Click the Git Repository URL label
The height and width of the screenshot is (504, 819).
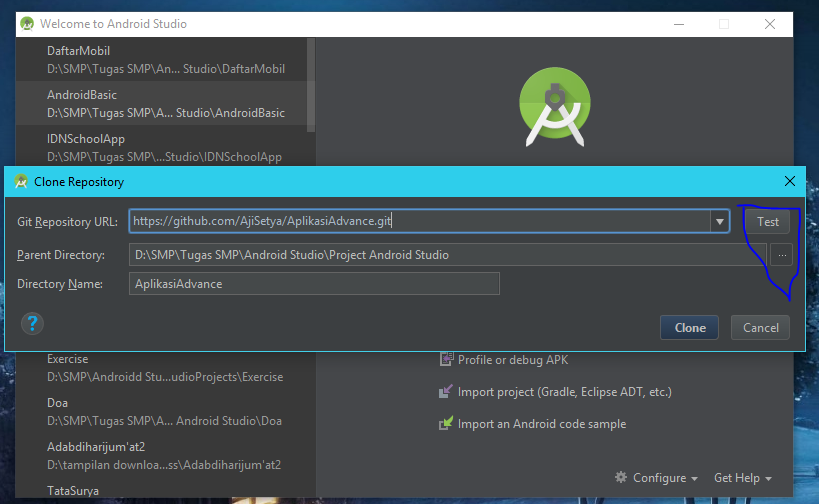coord(67,222)
